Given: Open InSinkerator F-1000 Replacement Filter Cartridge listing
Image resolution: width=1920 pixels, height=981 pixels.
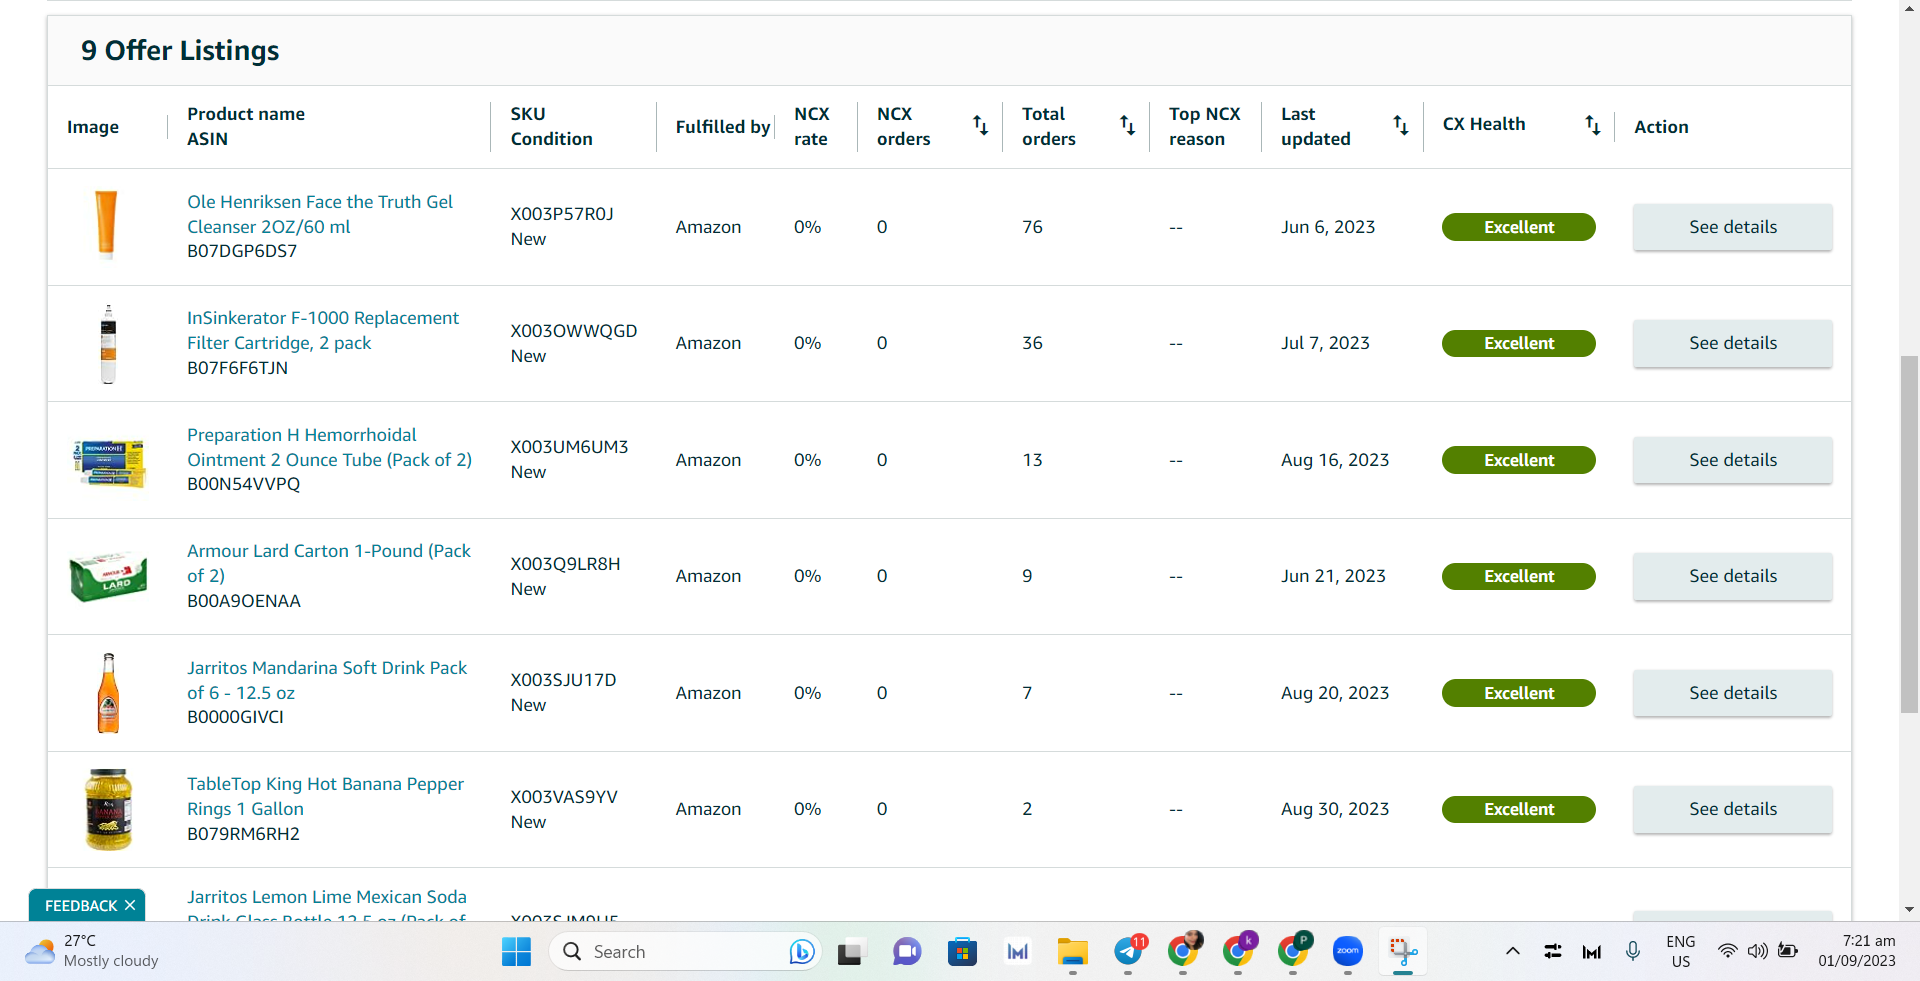Looking at the screenshot, I should (323, 330).
